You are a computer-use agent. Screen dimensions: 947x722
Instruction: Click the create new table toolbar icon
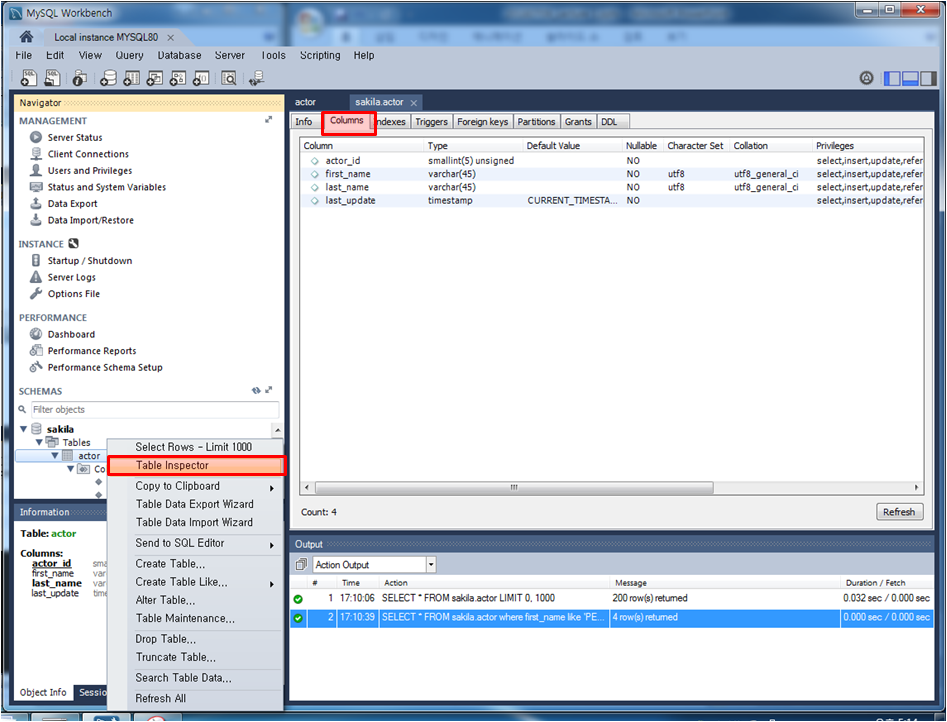(131, 78)
